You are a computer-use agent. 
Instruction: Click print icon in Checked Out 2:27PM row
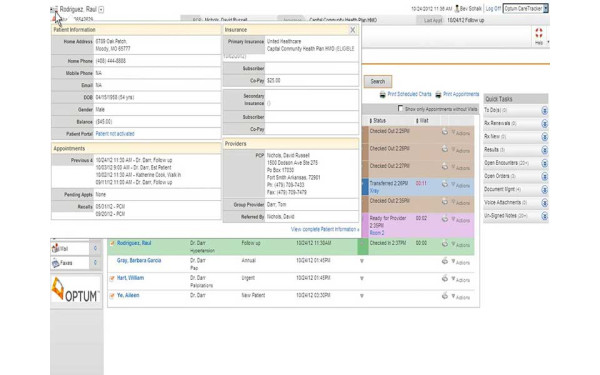pos(445,166)
